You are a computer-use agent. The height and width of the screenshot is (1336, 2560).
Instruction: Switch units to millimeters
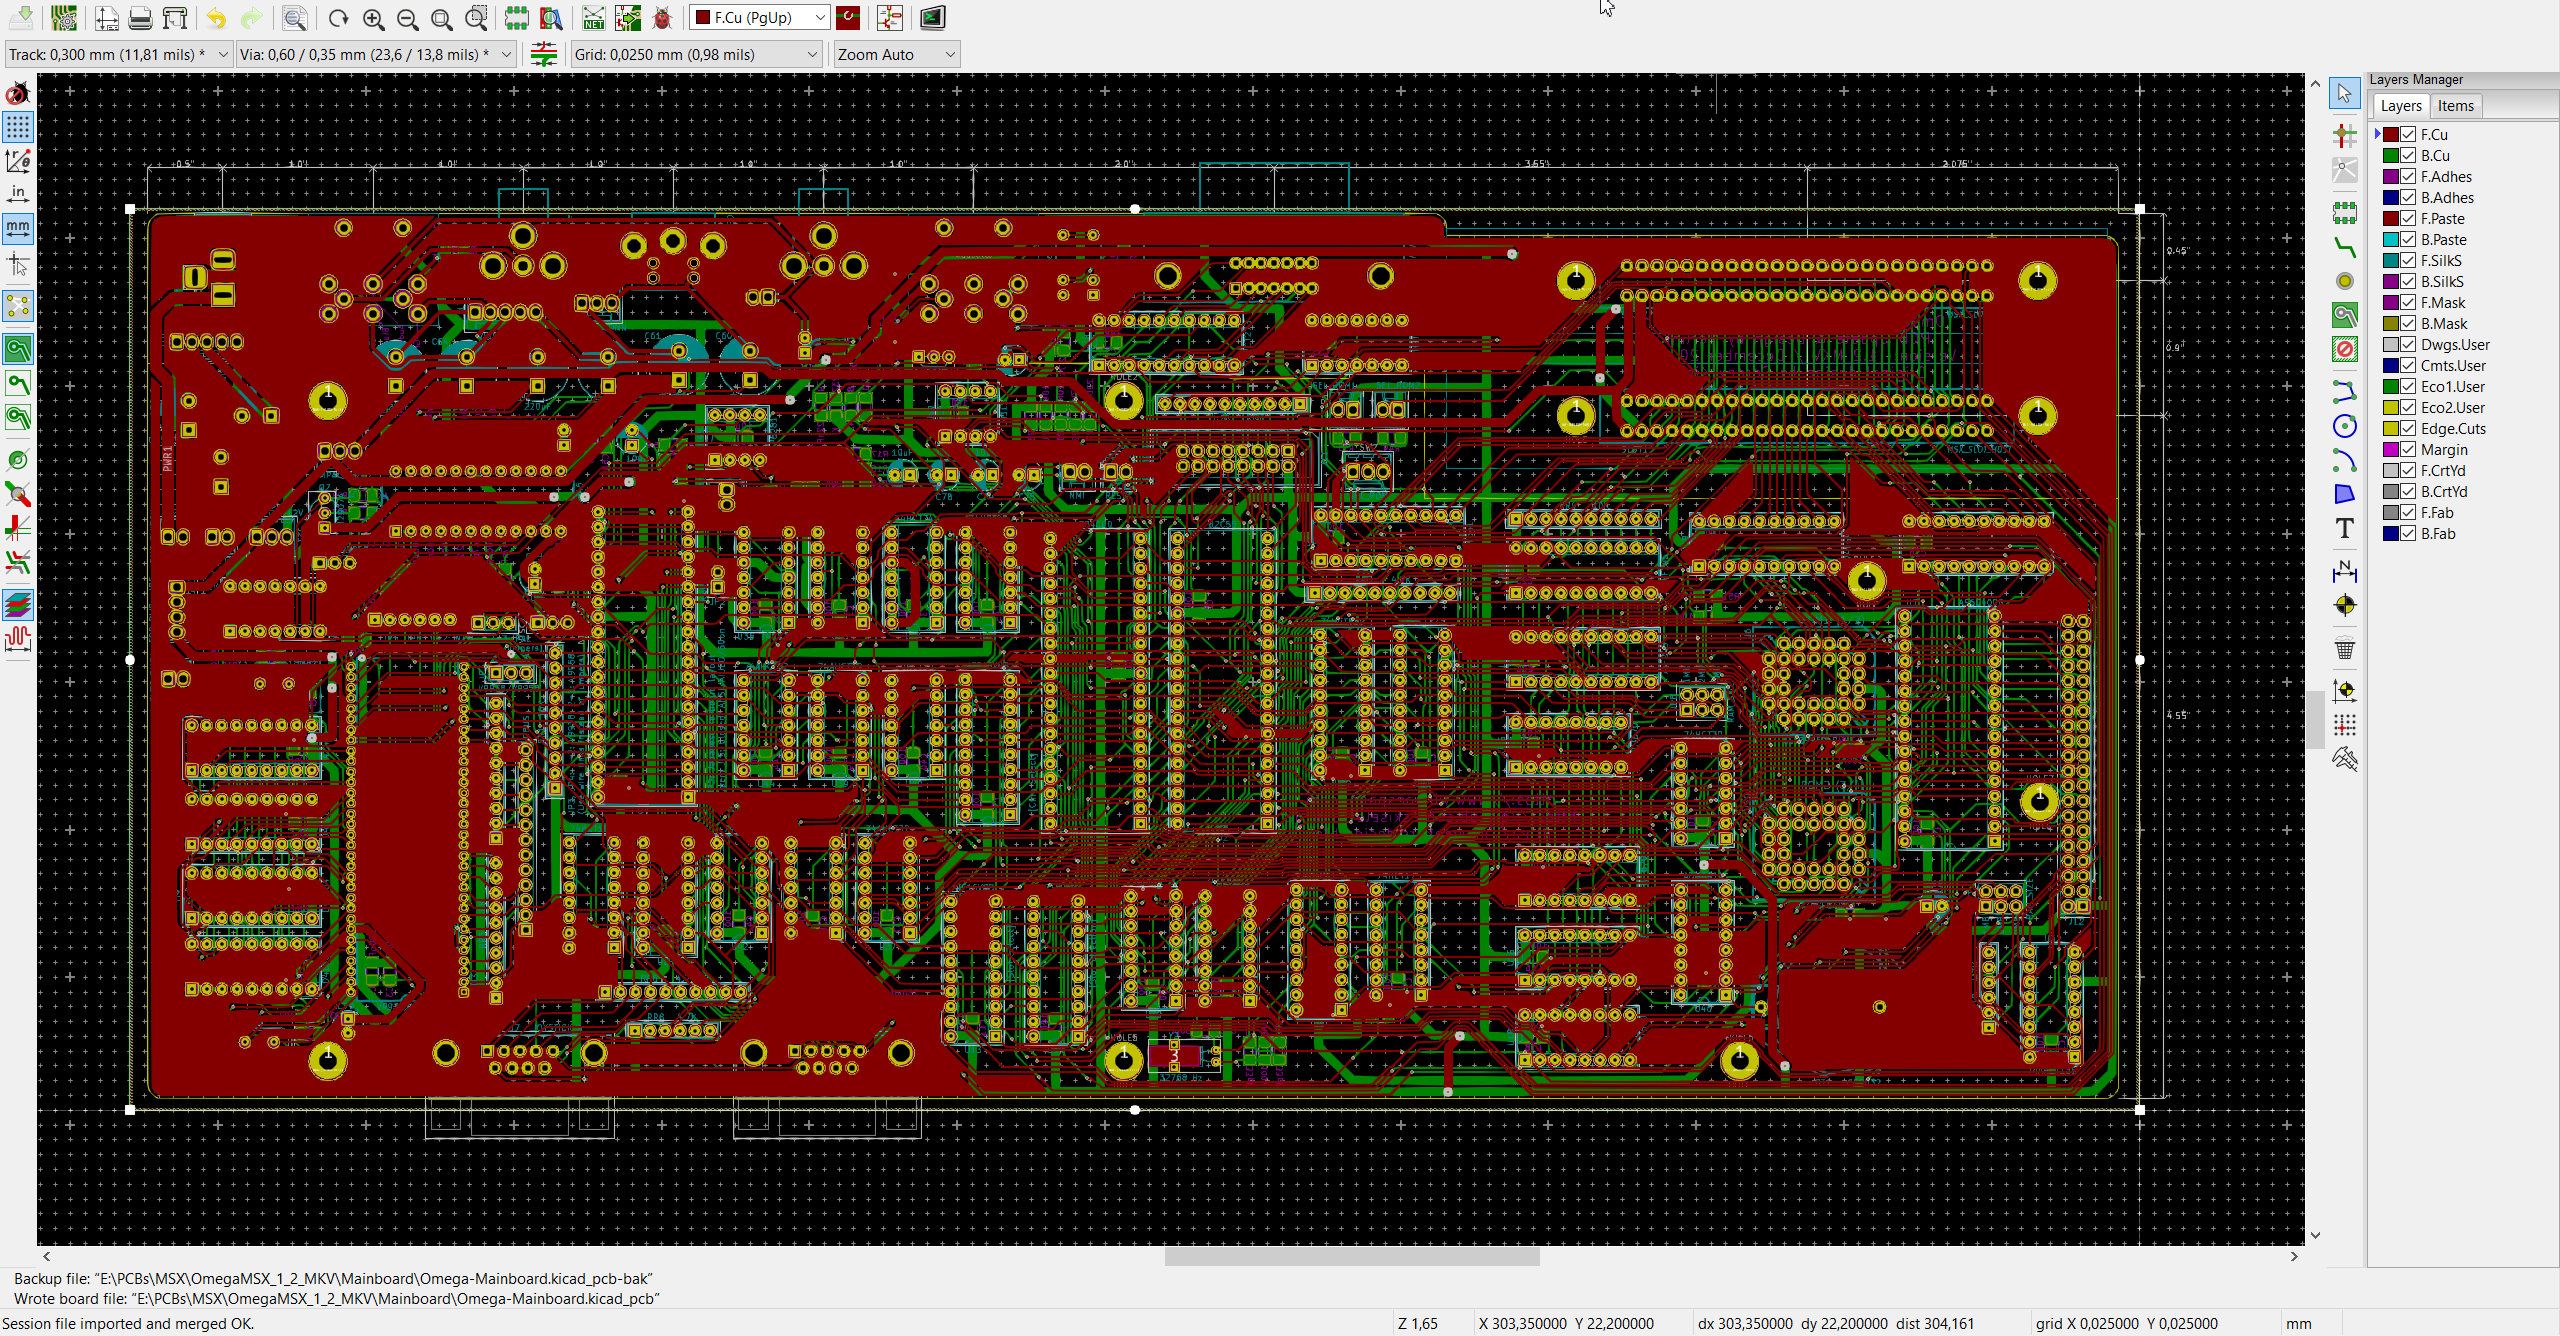click(x=18, y=228)
